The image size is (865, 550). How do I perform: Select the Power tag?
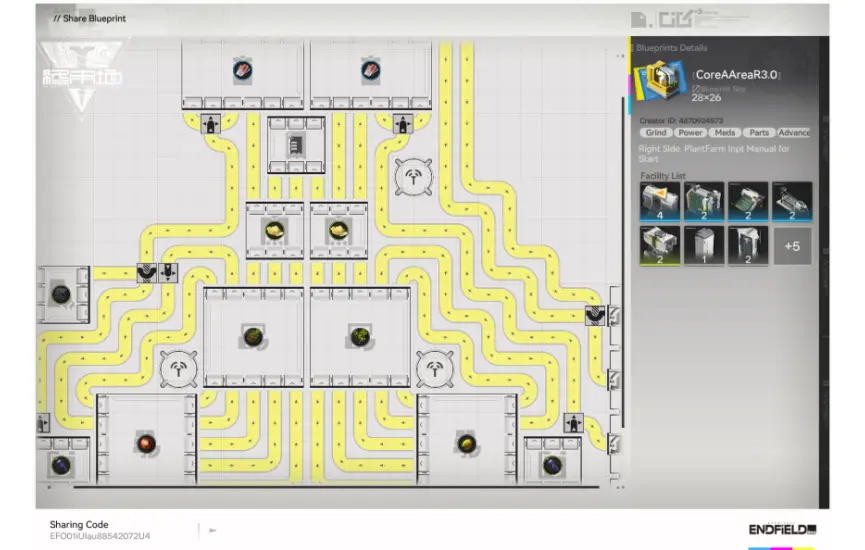click(x=690, y=132)
